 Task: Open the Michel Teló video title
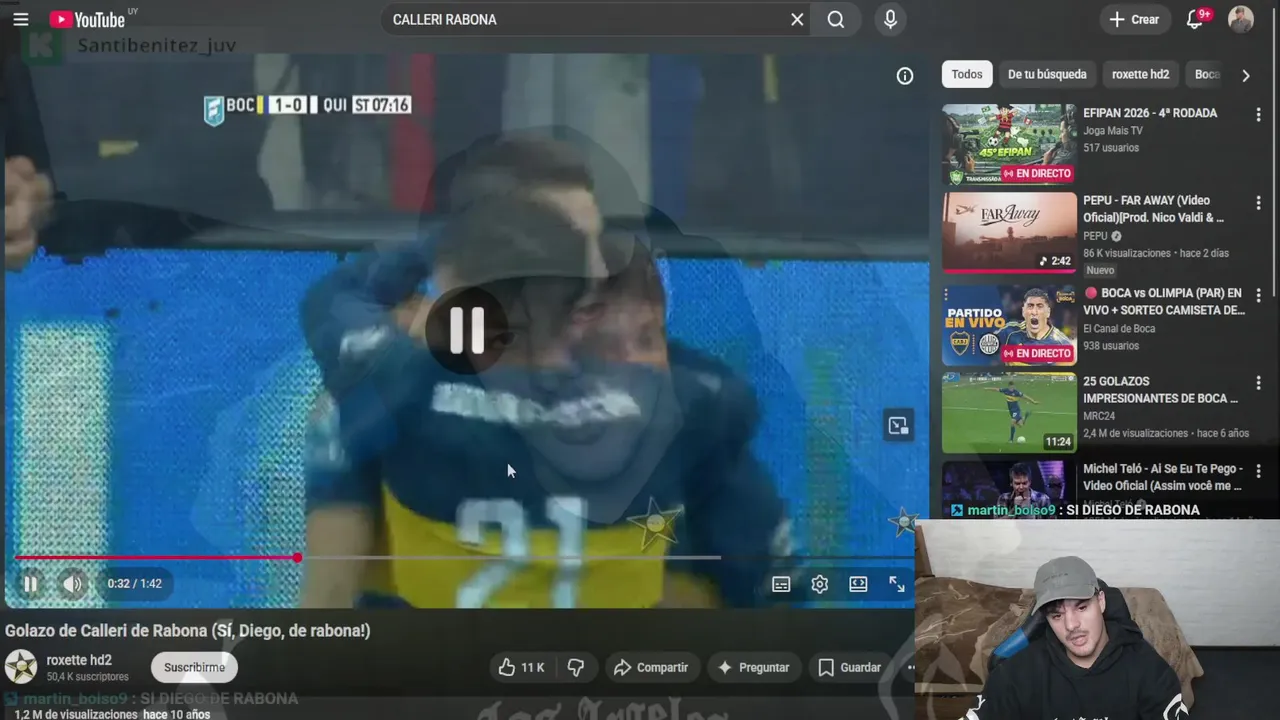(x=1163, y=477)
